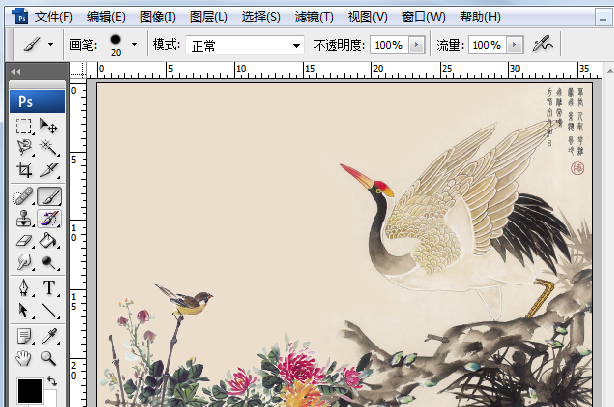The height and width of the screenshot is (407, 614).
Task: Select the Healing Brush tool
Action: tap(24, 196)
